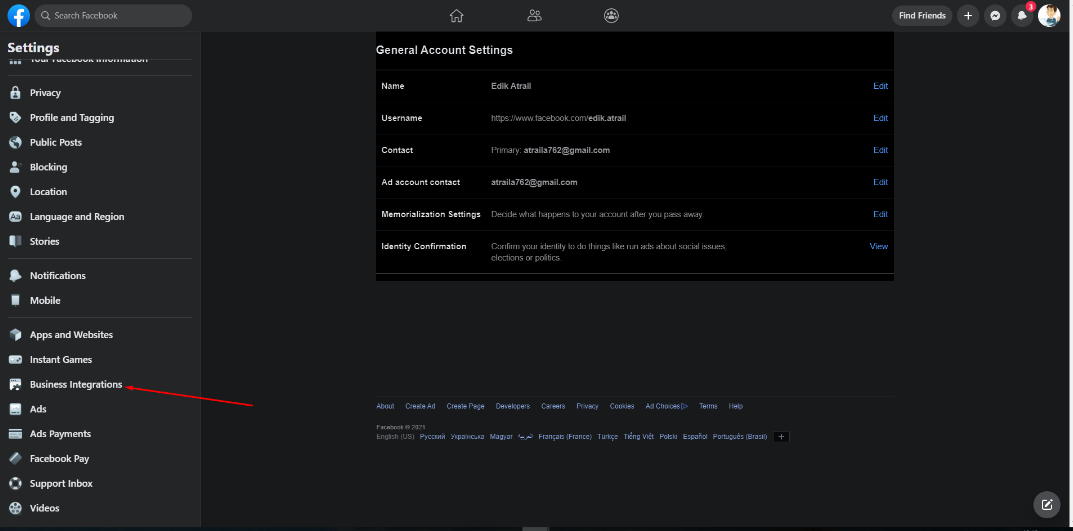View Identity Confirmation details
The width and height of the screenshot is (1073, 531).
878,246
